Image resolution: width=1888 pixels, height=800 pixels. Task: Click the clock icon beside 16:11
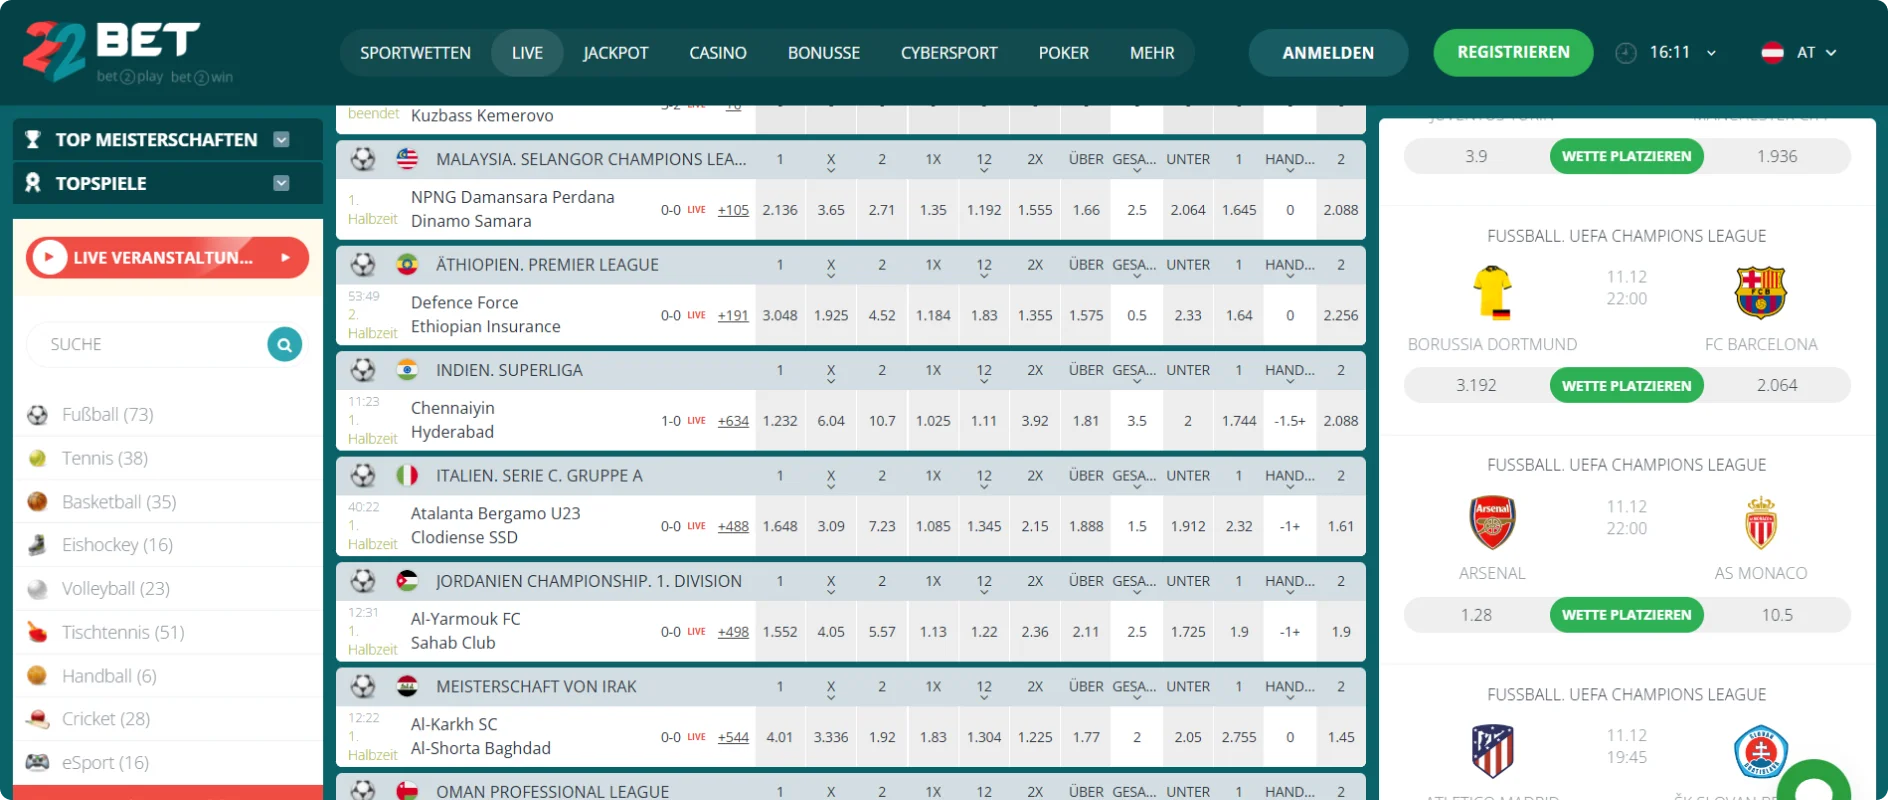[1626, 53]
